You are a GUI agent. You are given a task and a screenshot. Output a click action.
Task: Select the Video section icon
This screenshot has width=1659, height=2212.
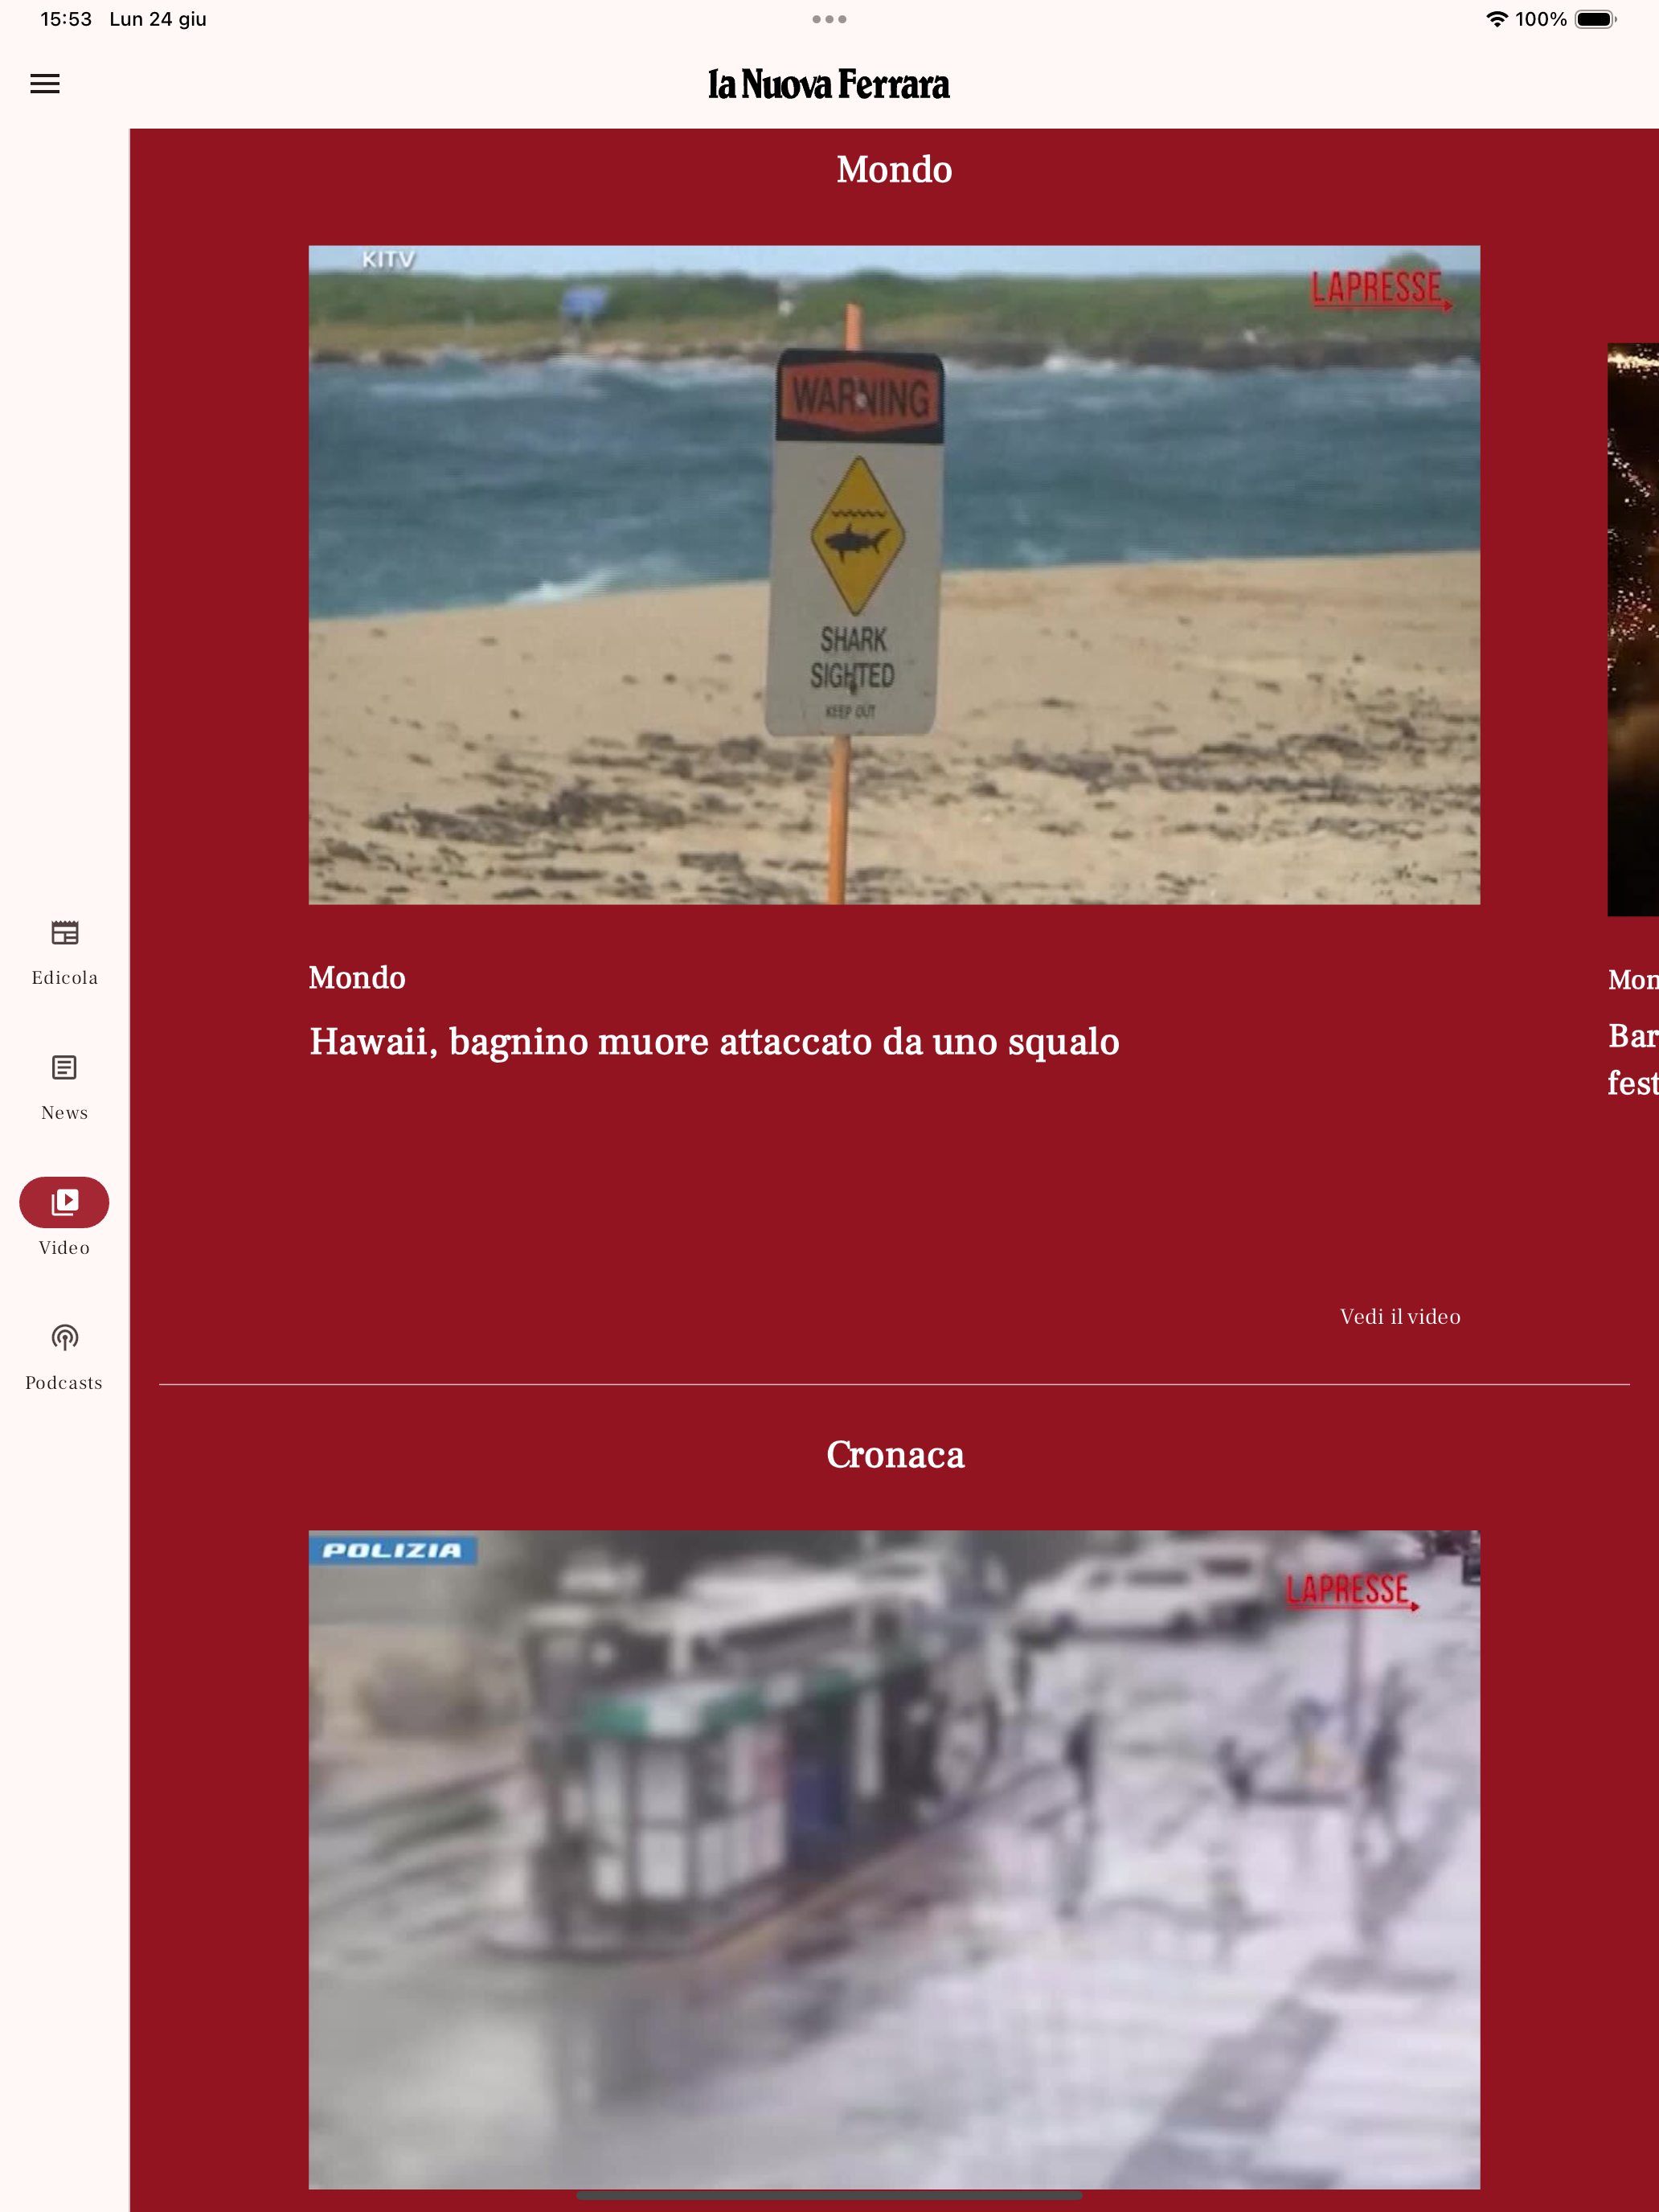coord(64,1202)
